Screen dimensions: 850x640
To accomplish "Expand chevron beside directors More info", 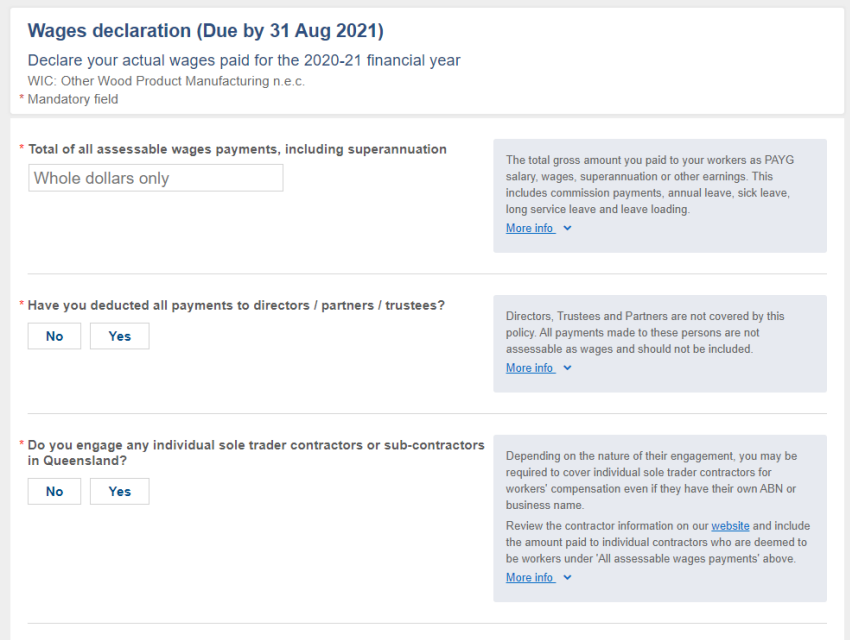I will tap(568, 368).
